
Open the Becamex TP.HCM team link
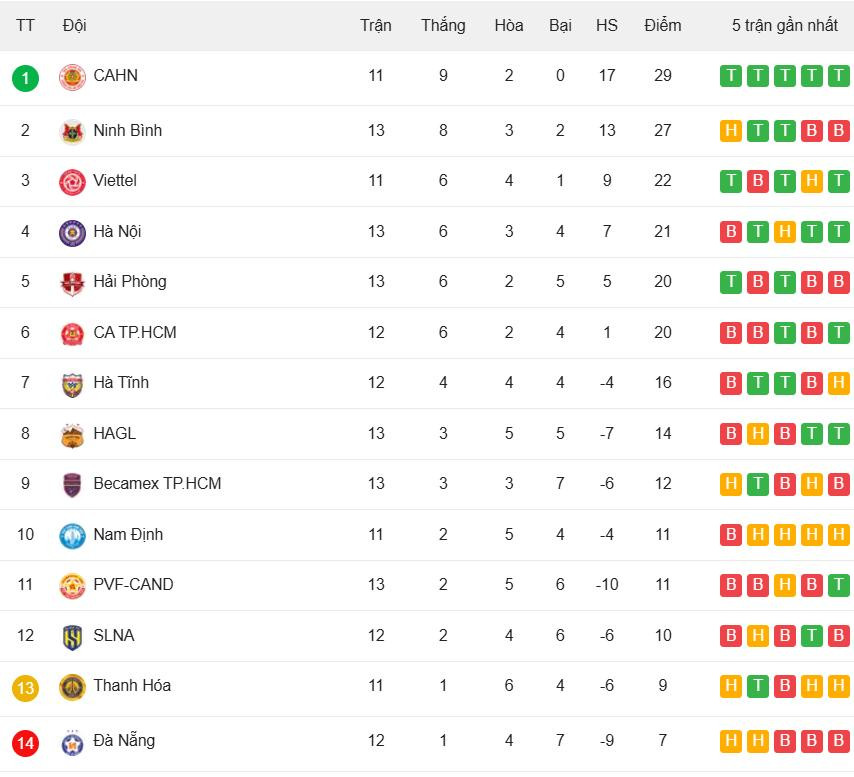(x=157, y=483)
